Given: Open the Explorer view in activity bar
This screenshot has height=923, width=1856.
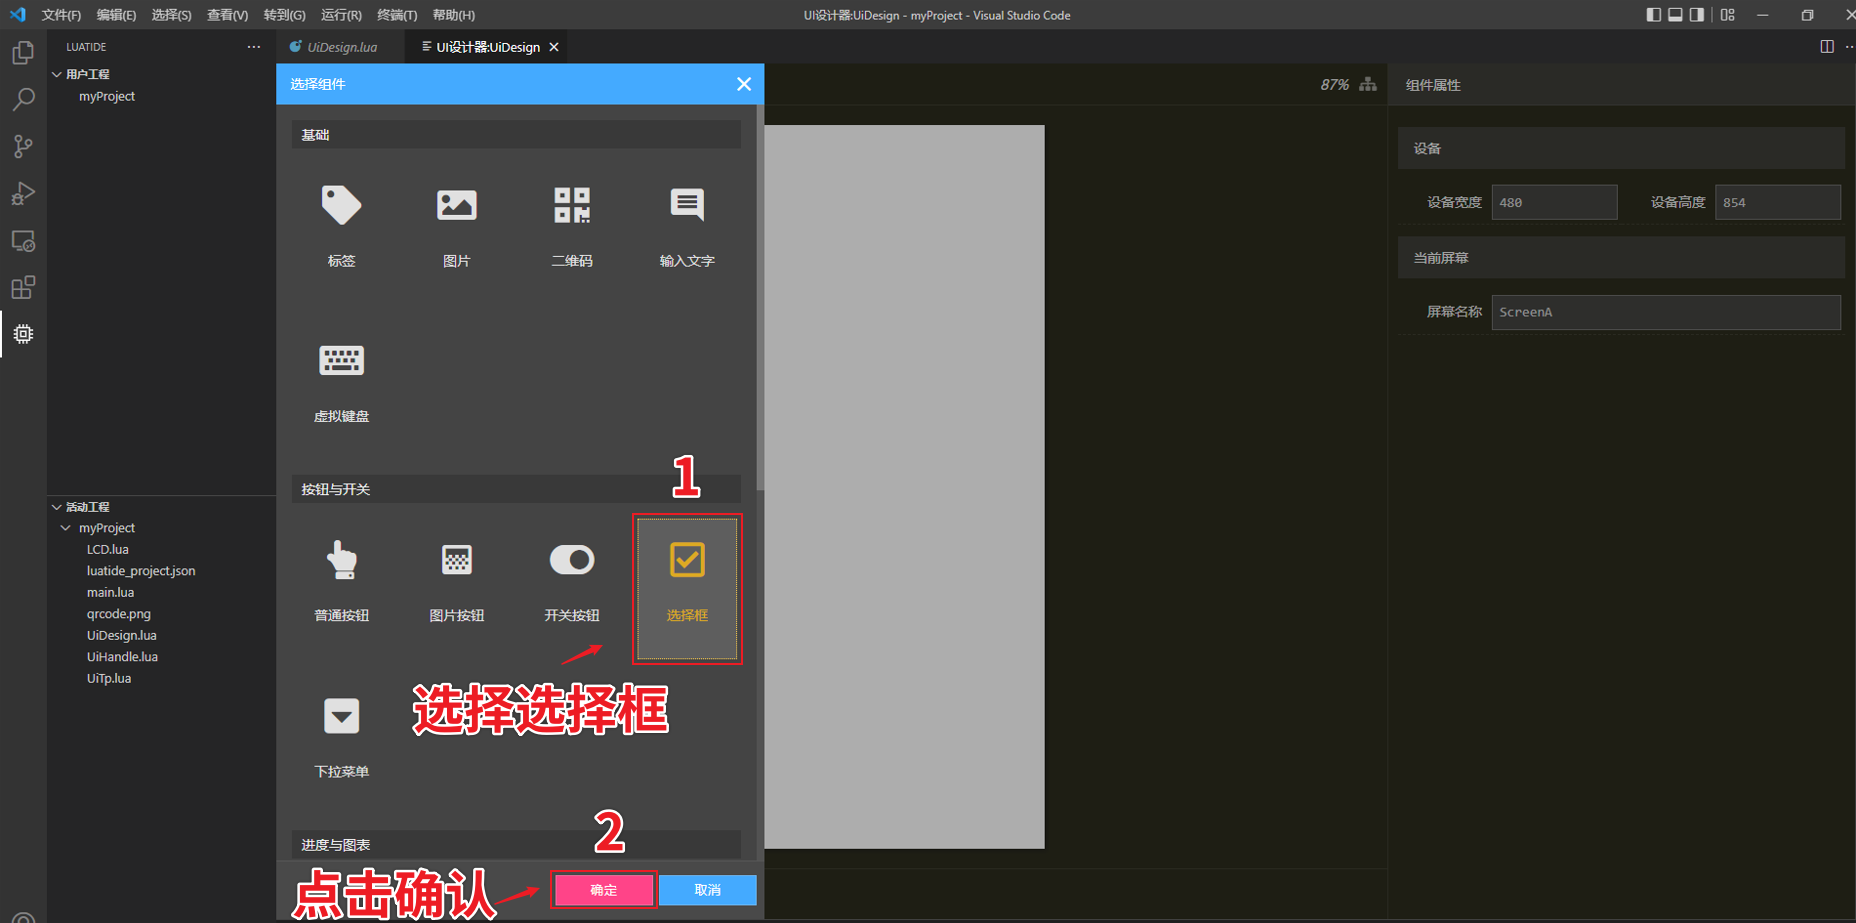Looking at the screenshot, I should (23, 52).
